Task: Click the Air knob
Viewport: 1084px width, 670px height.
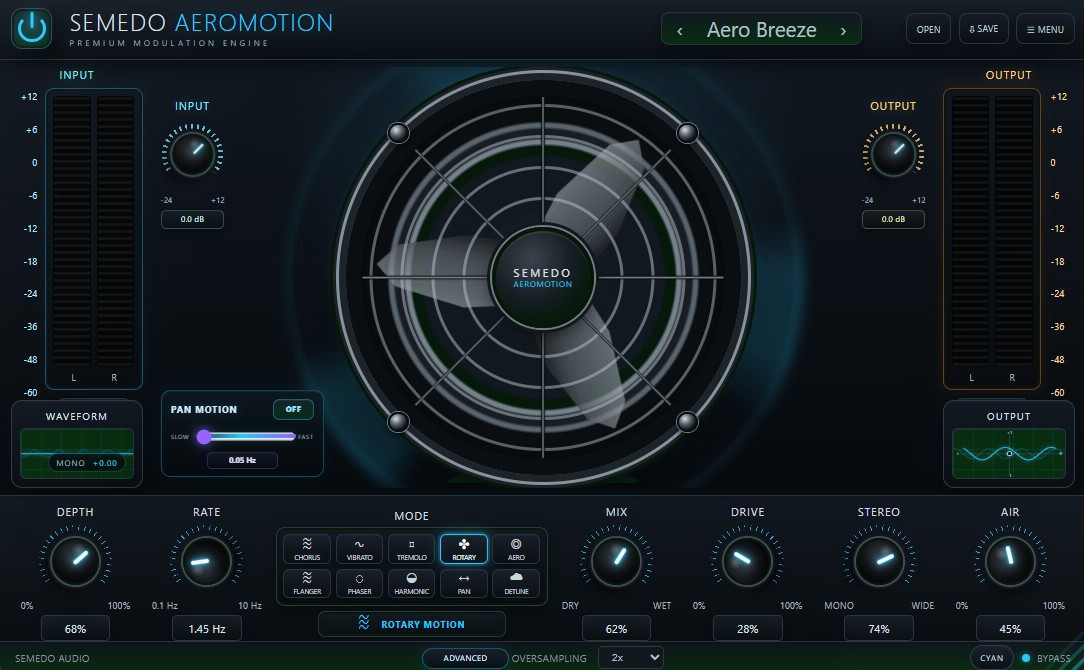Action: pyautogui.click(x=1010, y=560)
